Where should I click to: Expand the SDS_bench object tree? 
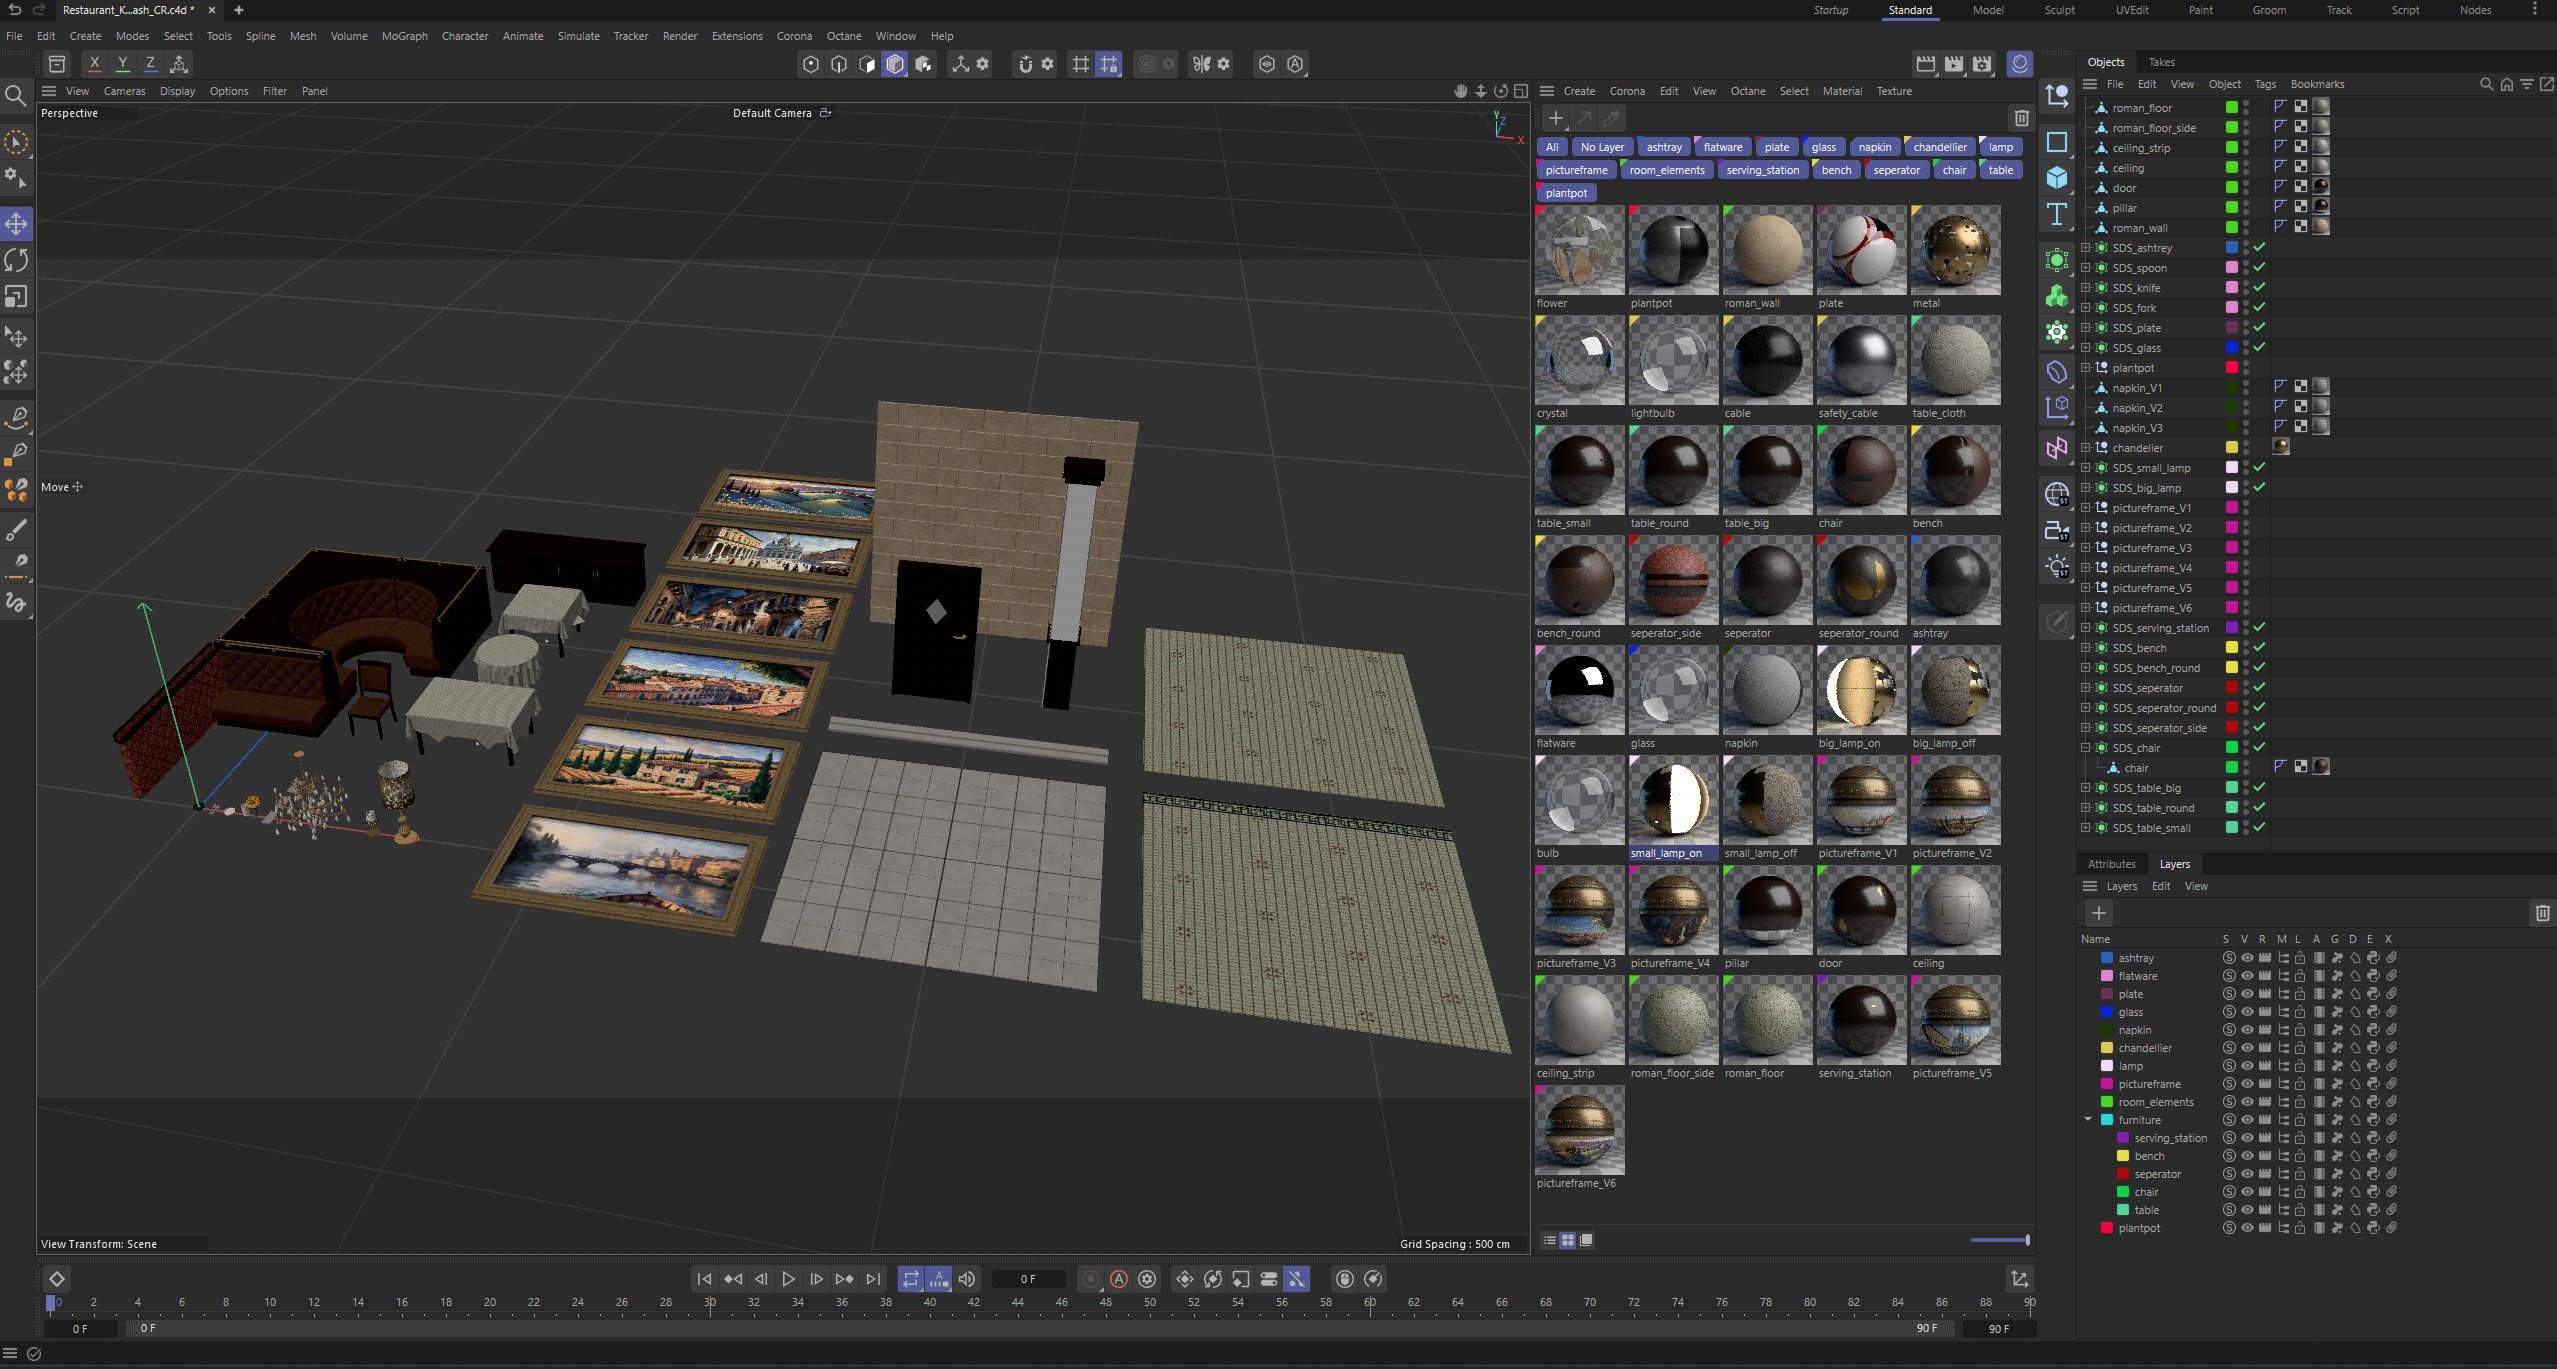click(x=2086, y=648)
